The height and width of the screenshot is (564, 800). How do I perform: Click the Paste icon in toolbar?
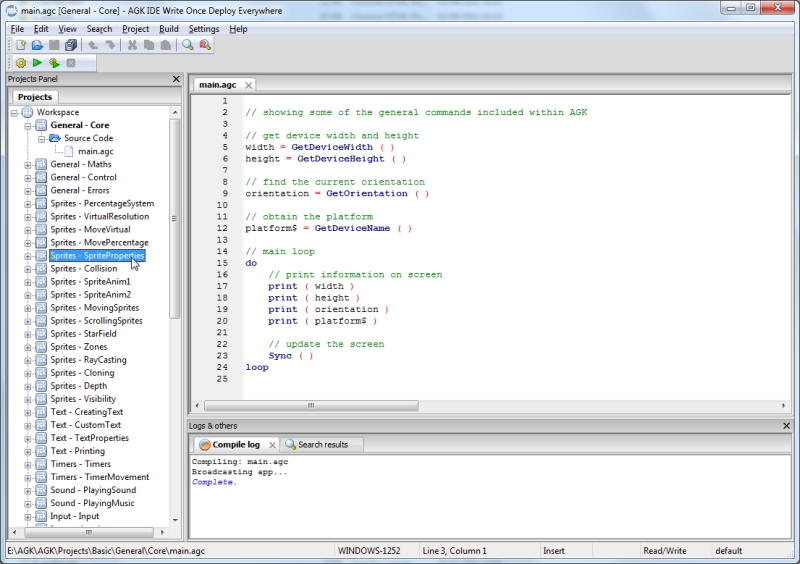(166, 45)
